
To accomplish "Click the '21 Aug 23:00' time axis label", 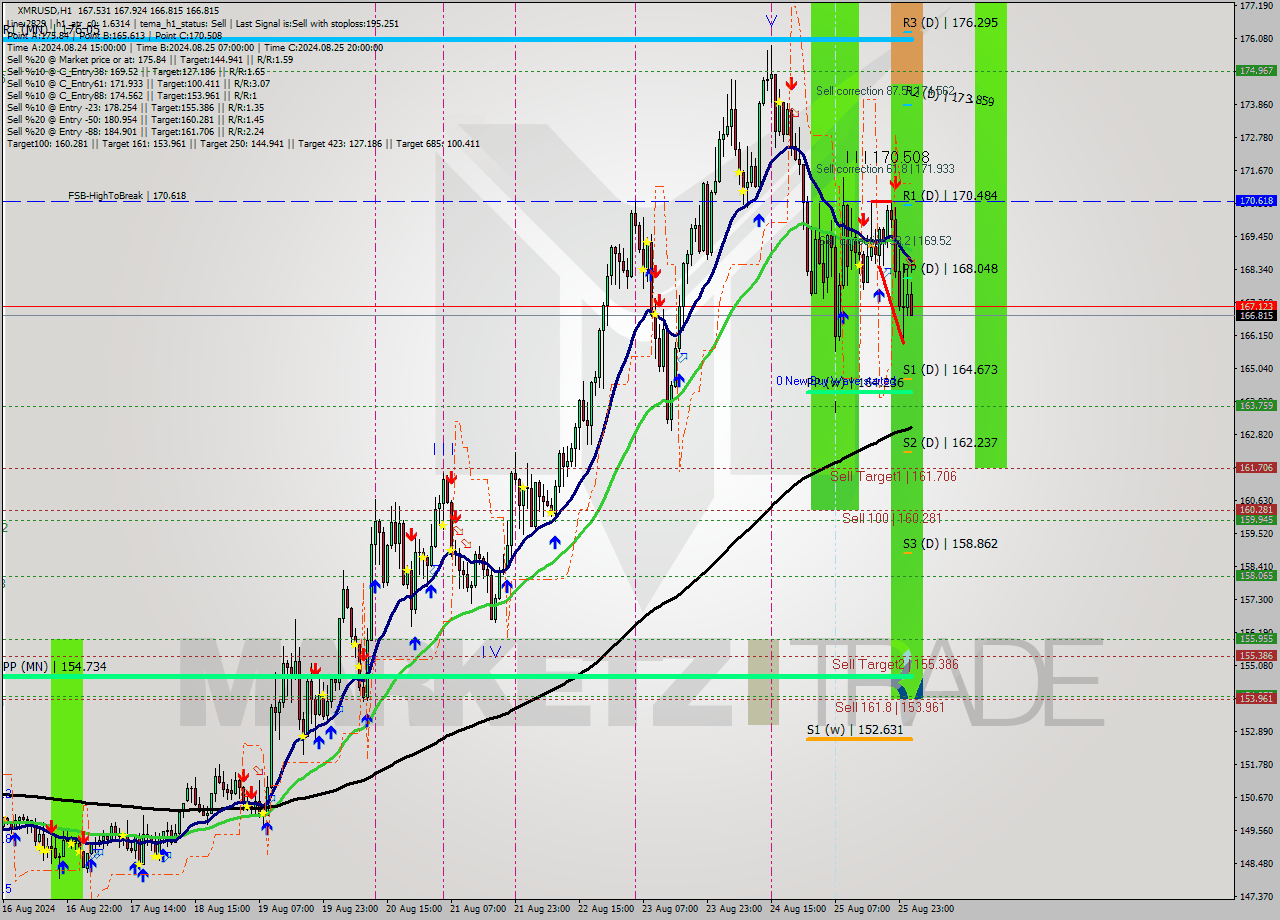I will (x=544, y=909).
